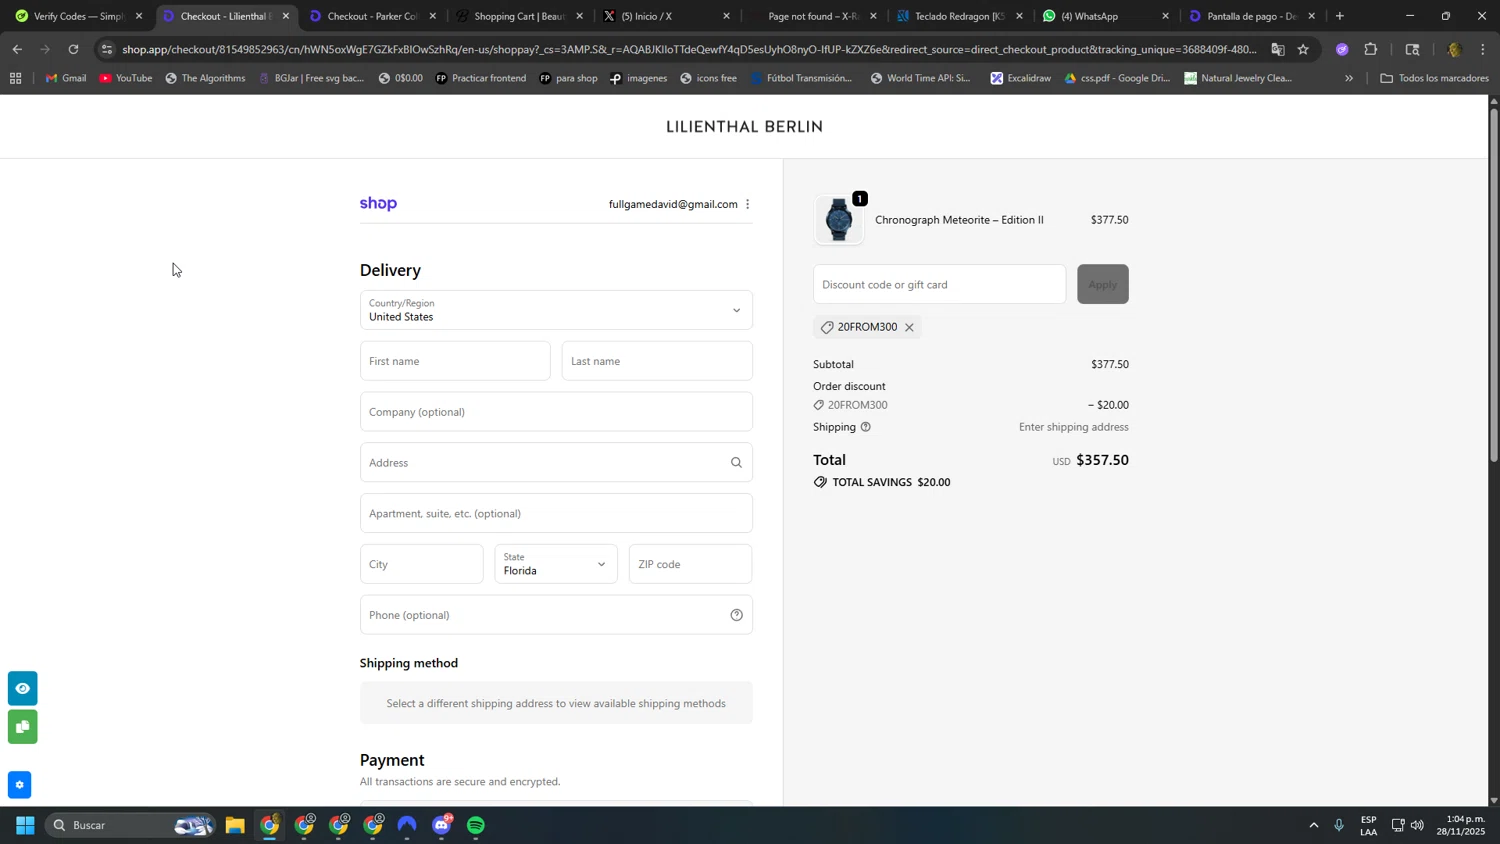Image resolution: width=1500 pixels, height=844 pixels.
Task: Click the Apply discount button
Action: 1102,284
